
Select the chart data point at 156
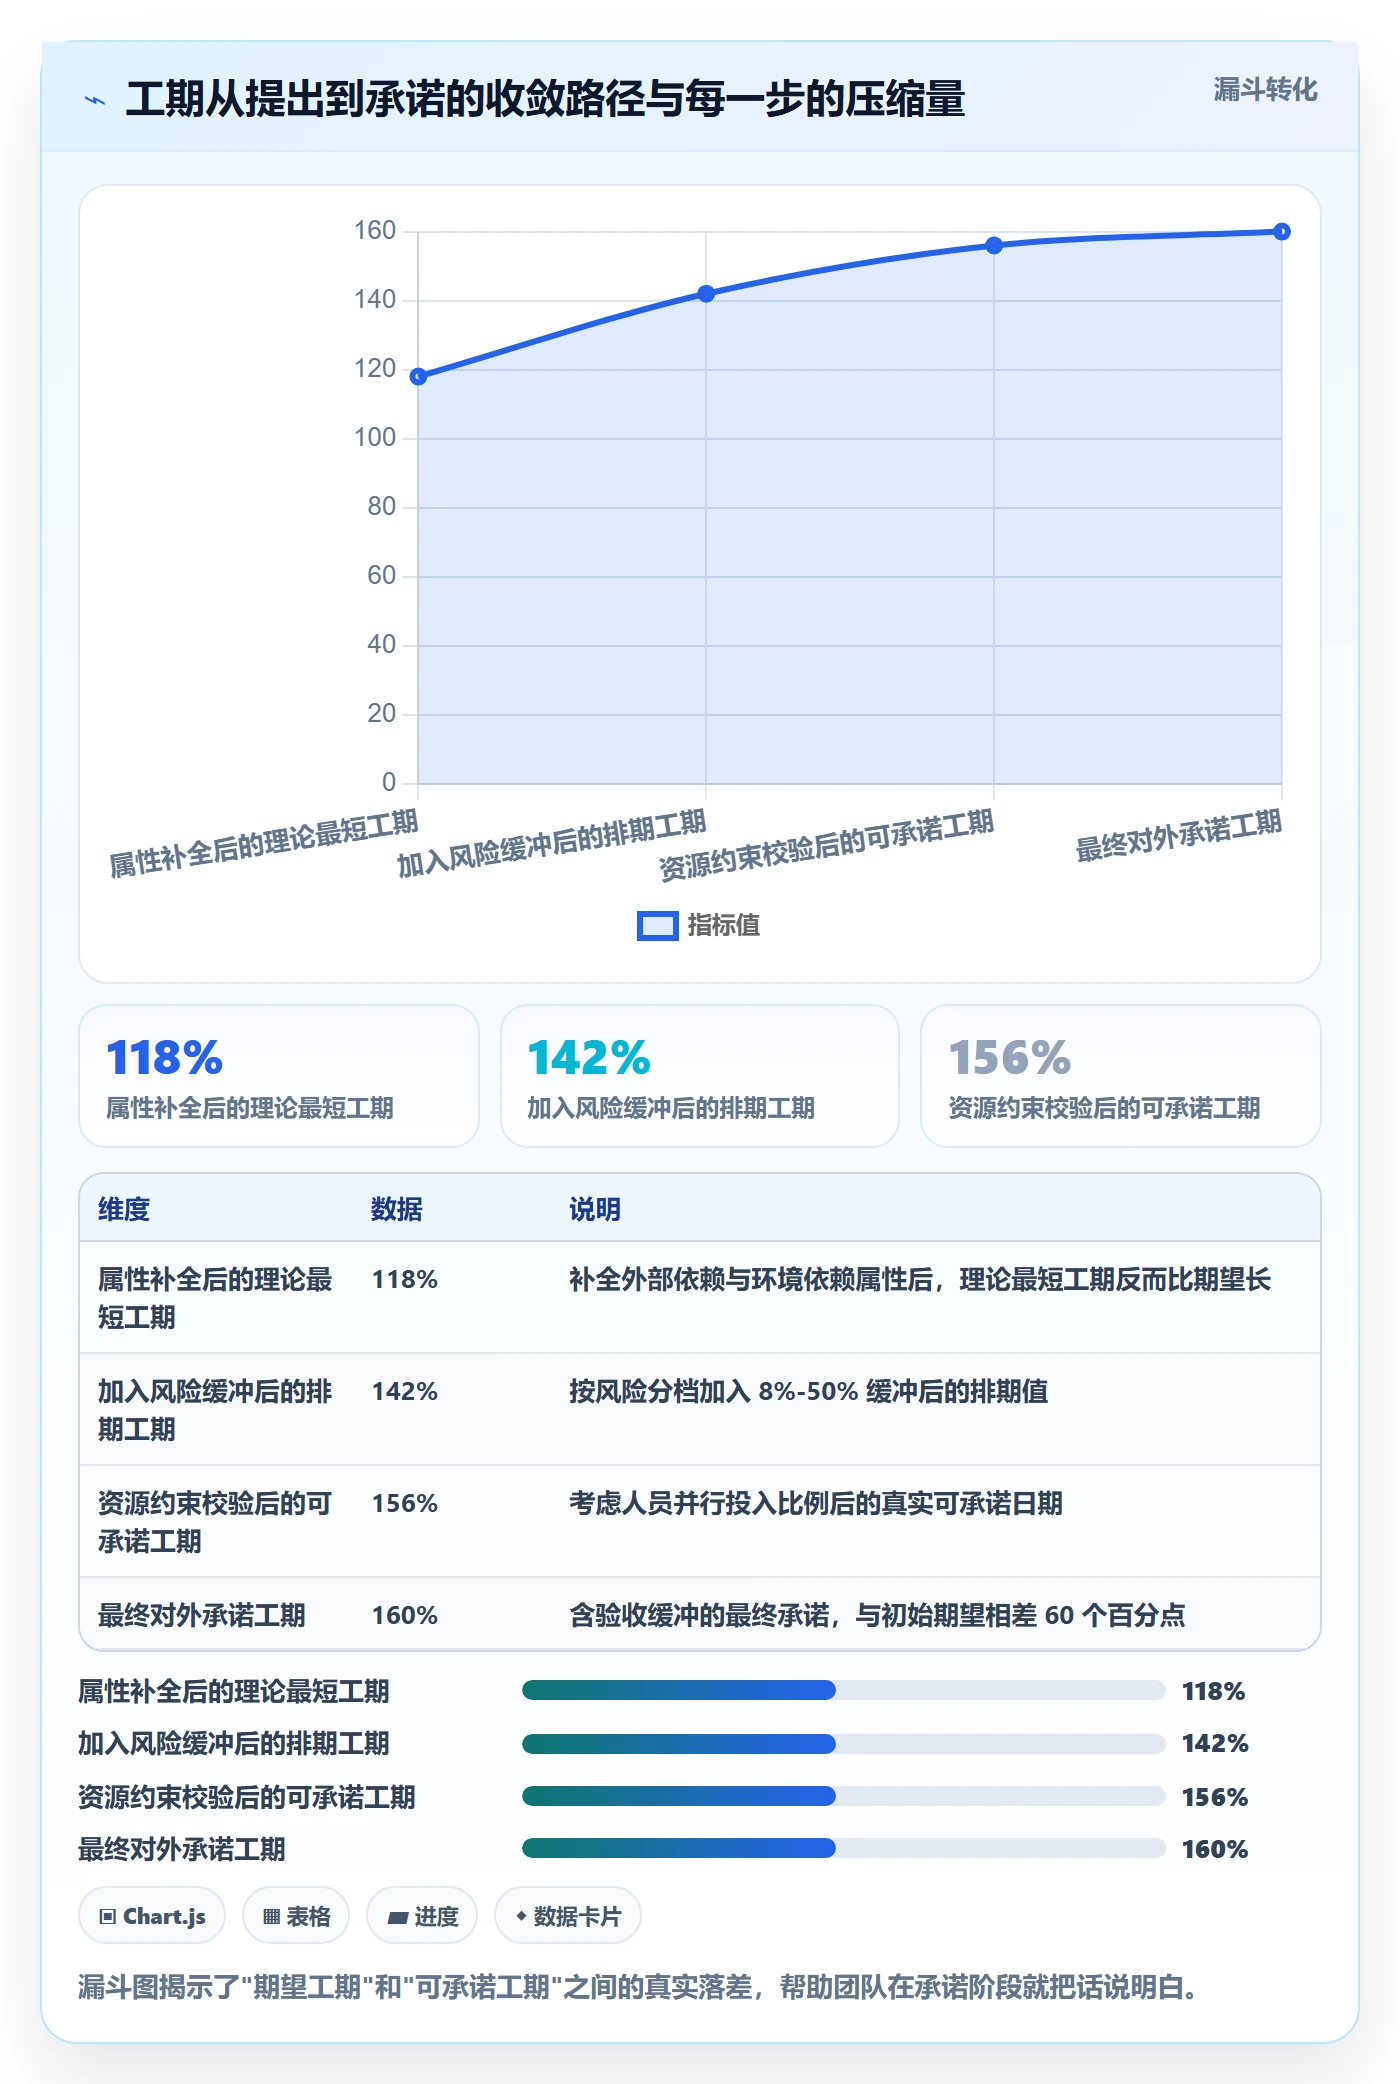click(x=994, y=245)
